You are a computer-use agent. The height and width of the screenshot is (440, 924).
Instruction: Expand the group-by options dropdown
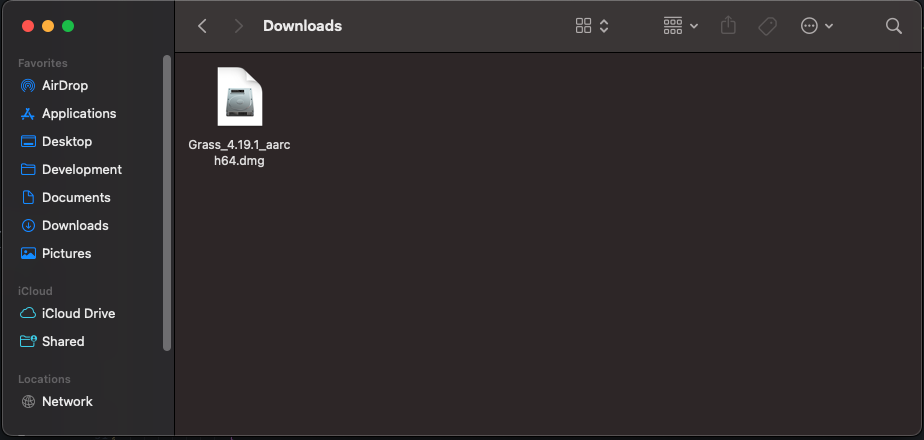681,26
